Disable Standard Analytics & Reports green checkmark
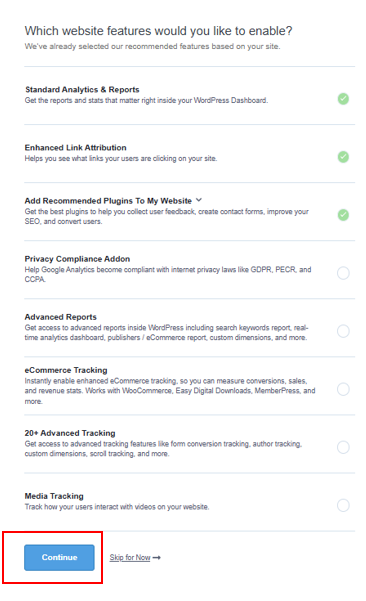The image size is (366, 601). pos(343,99)
